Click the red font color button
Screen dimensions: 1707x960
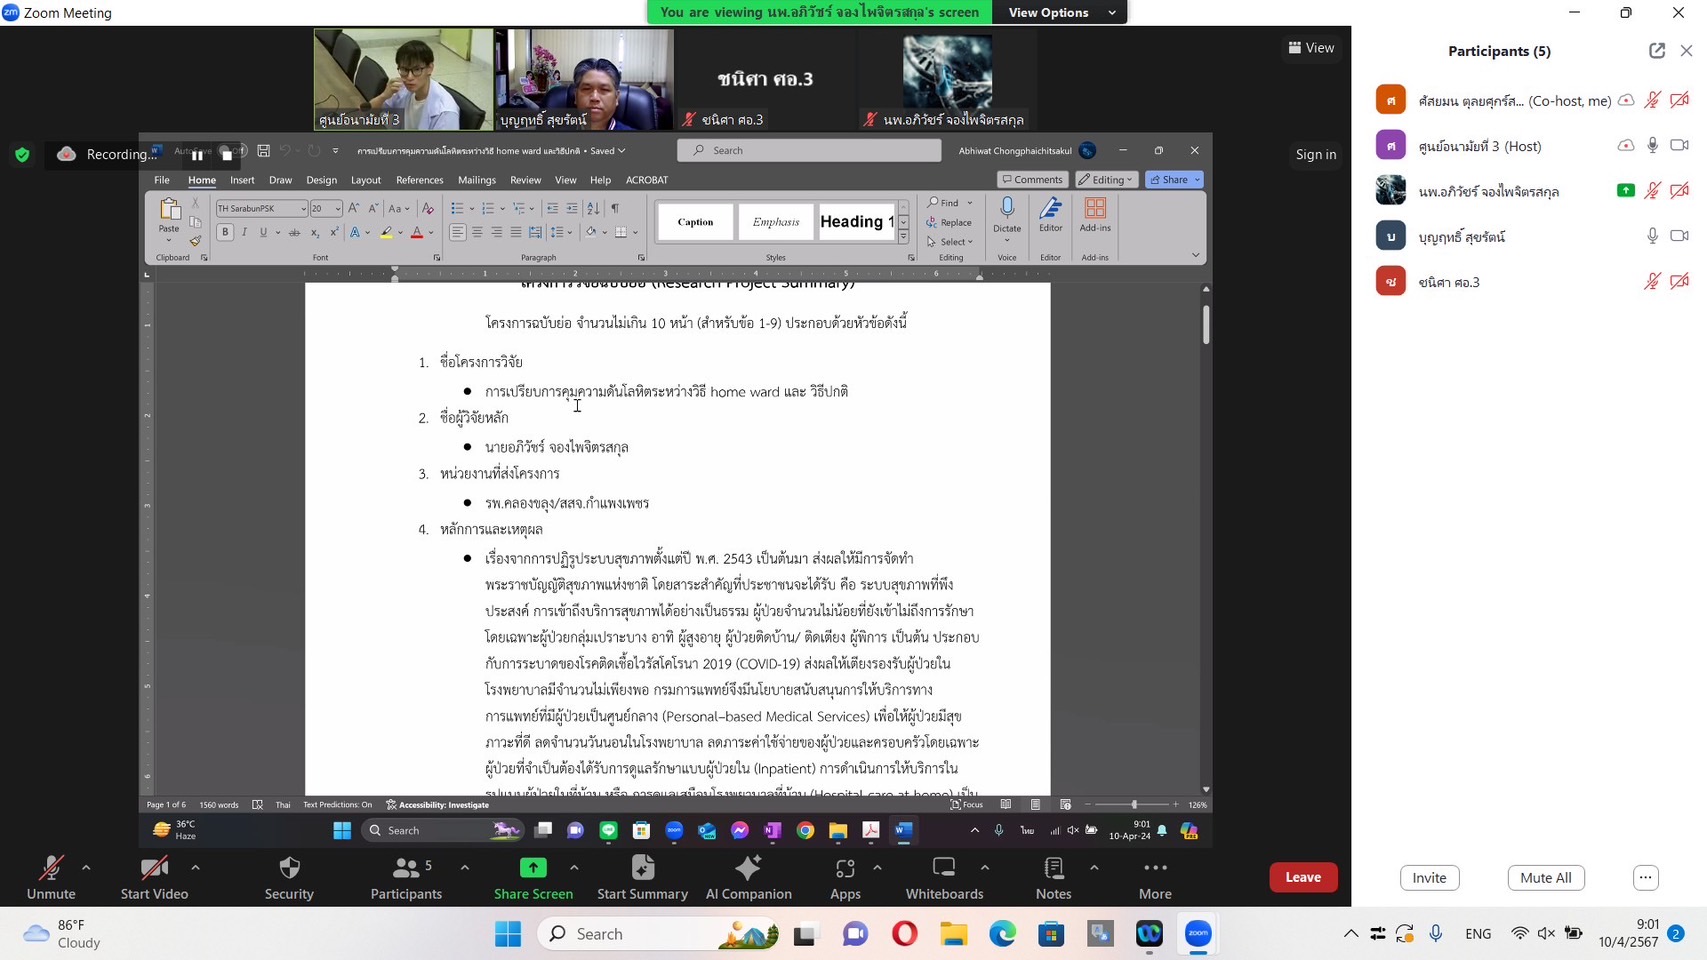417,232
